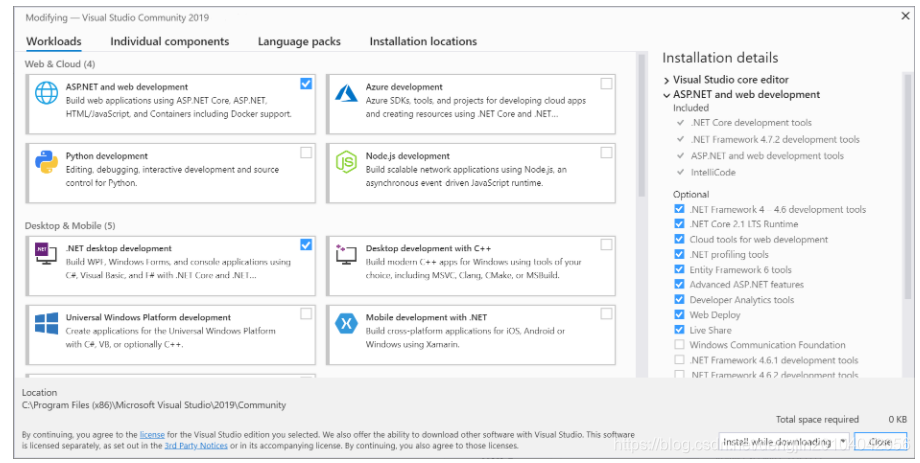
Task: Switch to the Workloads tab
Action: tap(54, 42)
